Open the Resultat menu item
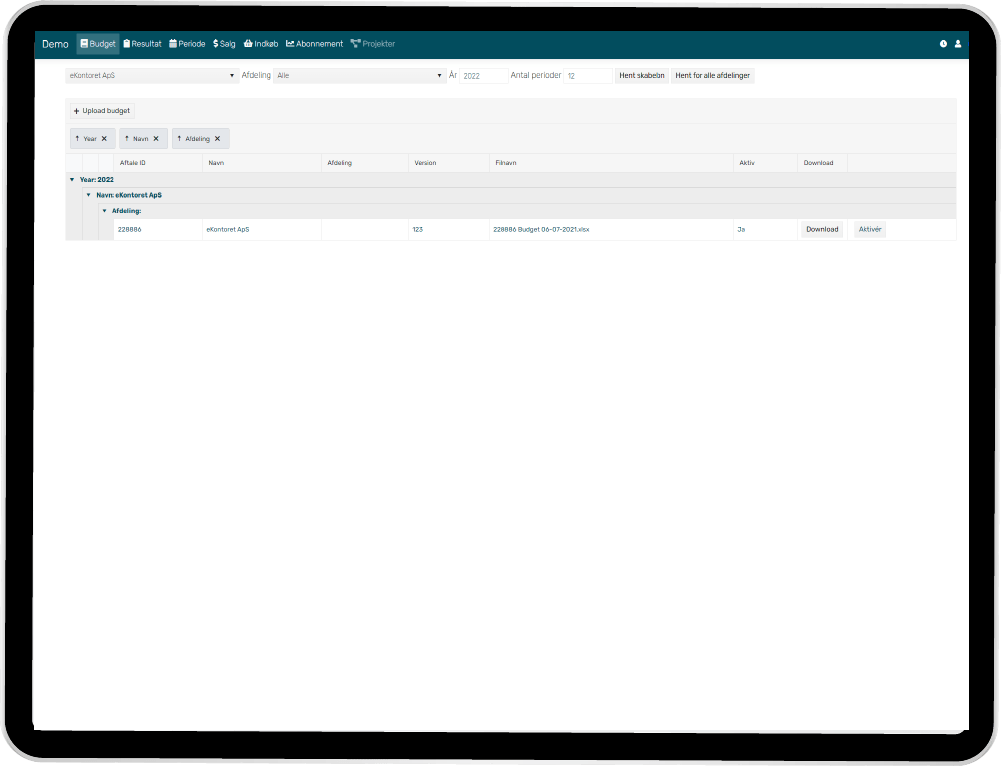Viewport: 1001px width, 766px height. click(x=142, y=44)
